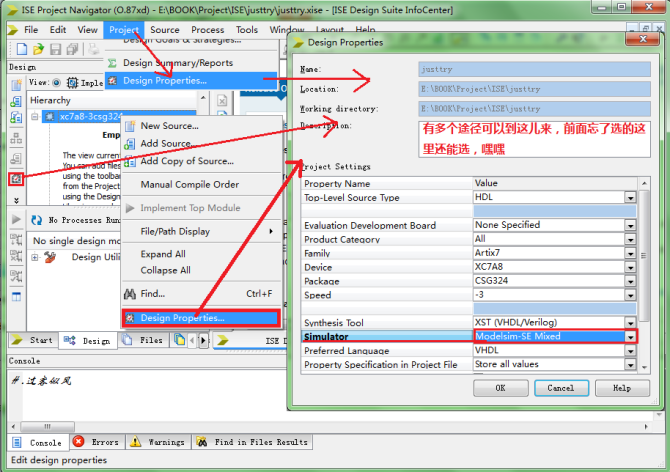
Task: Select the Implementation view radio button
Action: (x=56, y=82)
